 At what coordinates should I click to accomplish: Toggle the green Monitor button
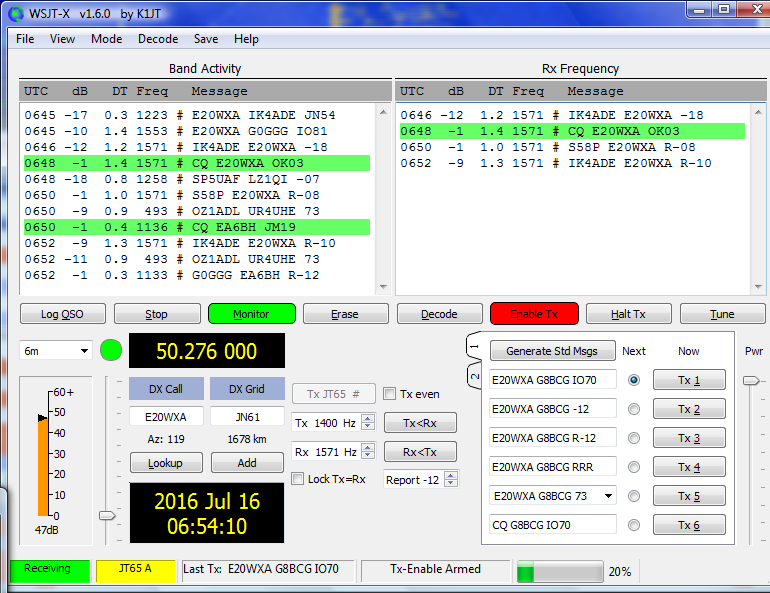tap(252, 314)
